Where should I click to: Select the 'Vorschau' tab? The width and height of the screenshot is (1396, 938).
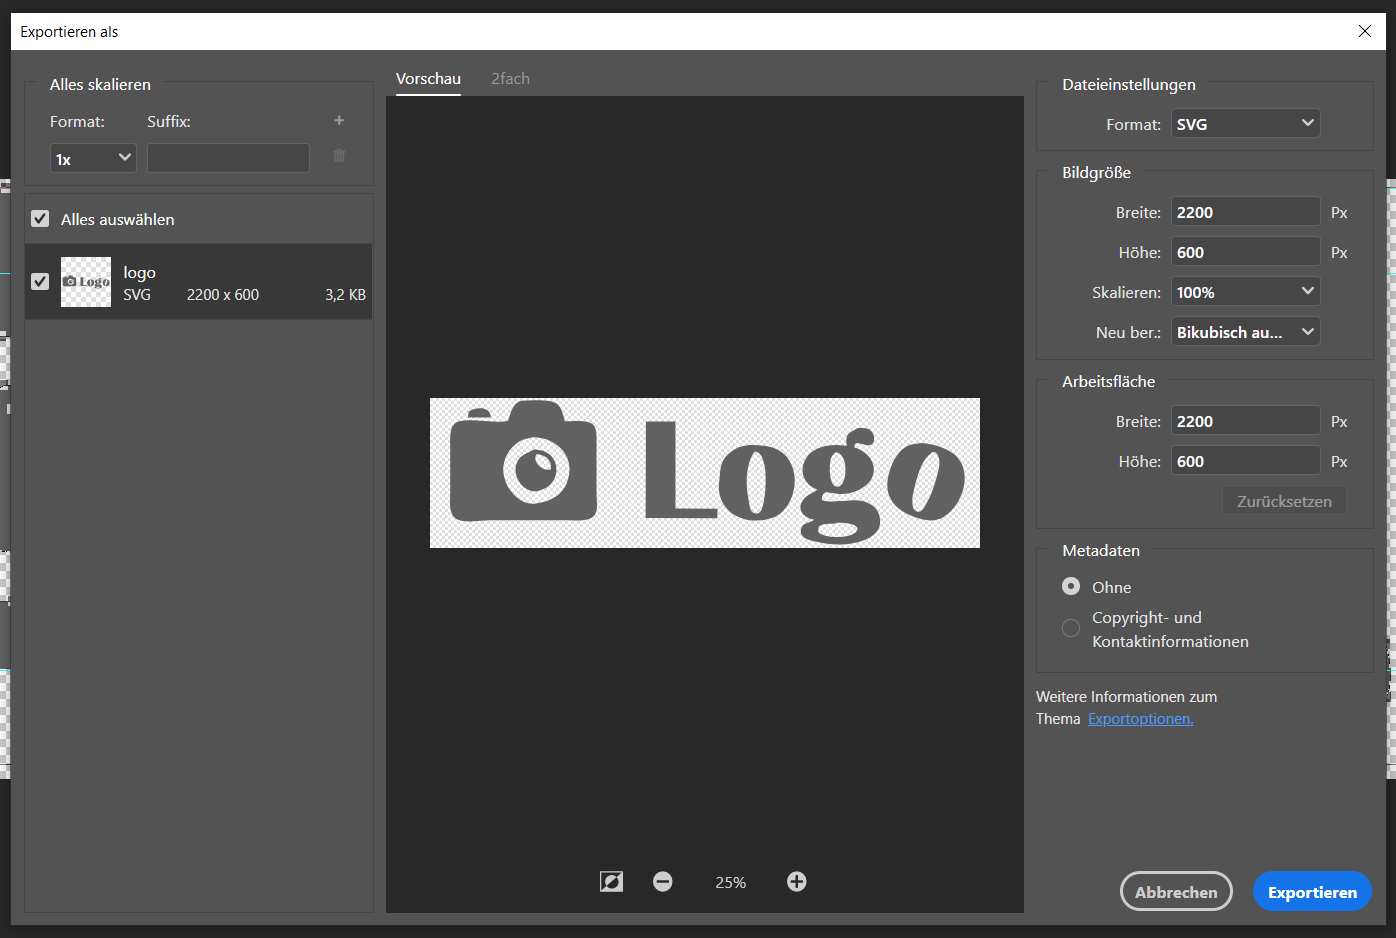428,78
